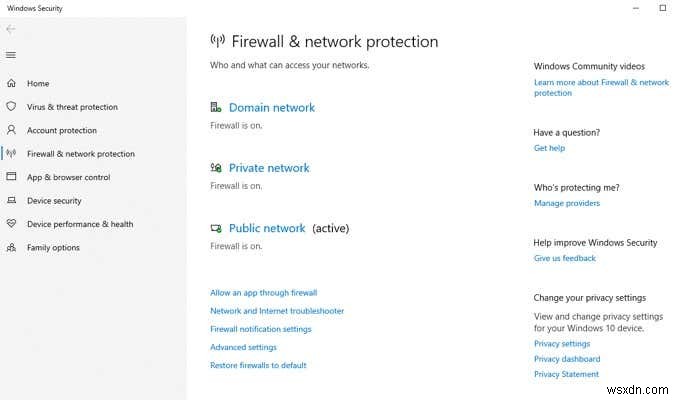Select Firewall & network protection sidebar item
Screen dimensions: 680x400
(80, 154)
